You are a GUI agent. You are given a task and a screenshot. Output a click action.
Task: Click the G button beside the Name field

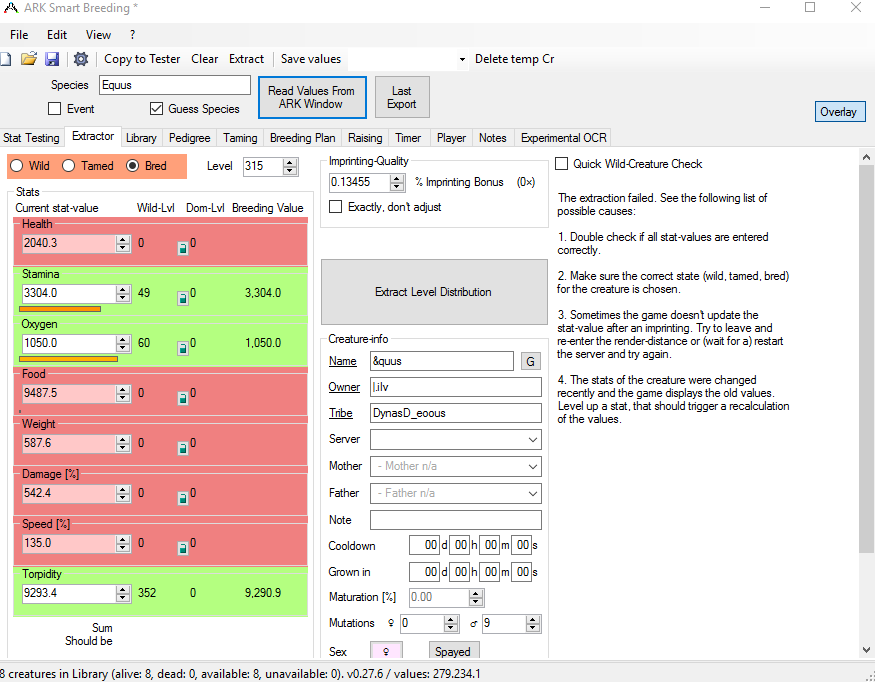pyautogui.click(x=530, y=360)
